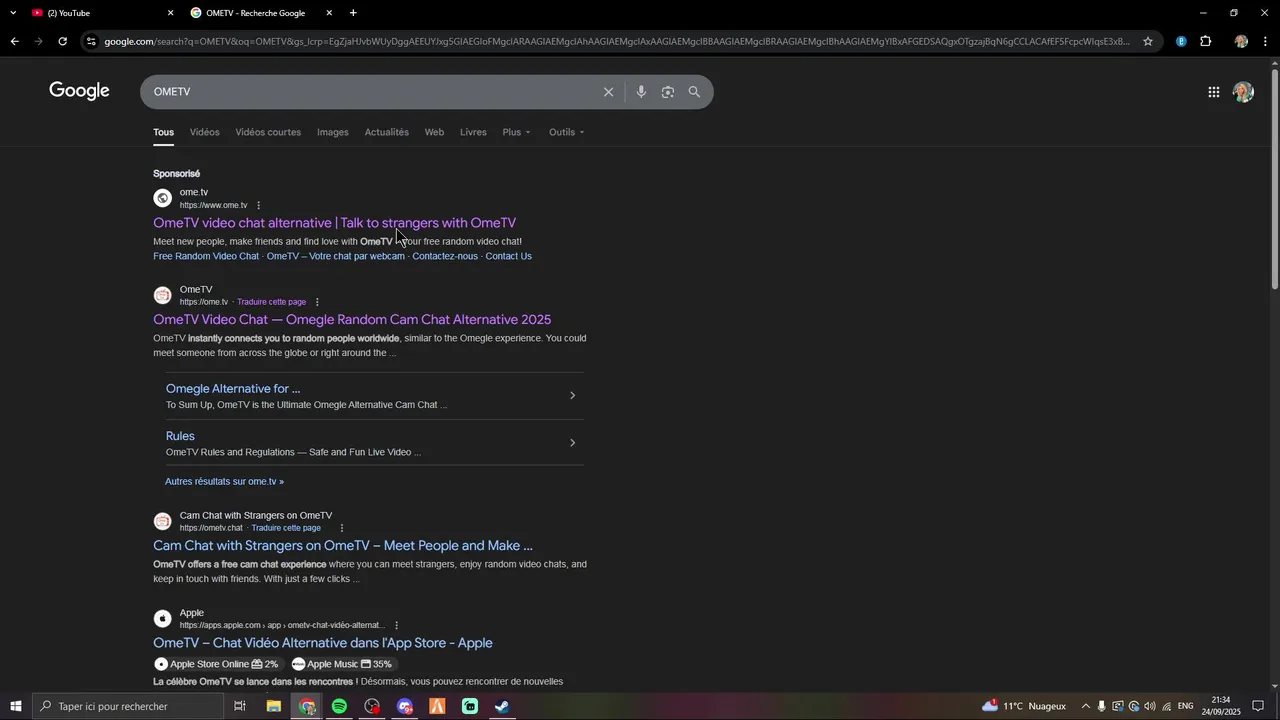1280x720 pixels.
Task: Open the Contact Us sitelink
Action: click(509, 256)
